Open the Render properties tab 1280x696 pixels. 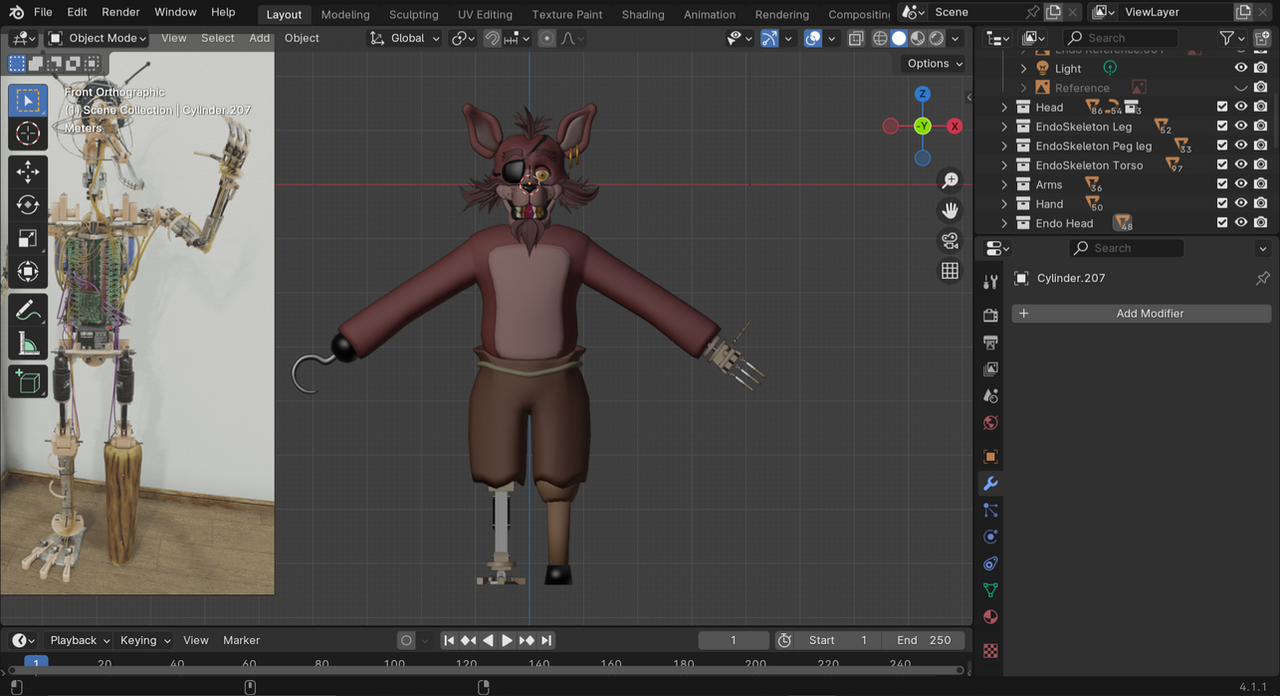(990, 315)
